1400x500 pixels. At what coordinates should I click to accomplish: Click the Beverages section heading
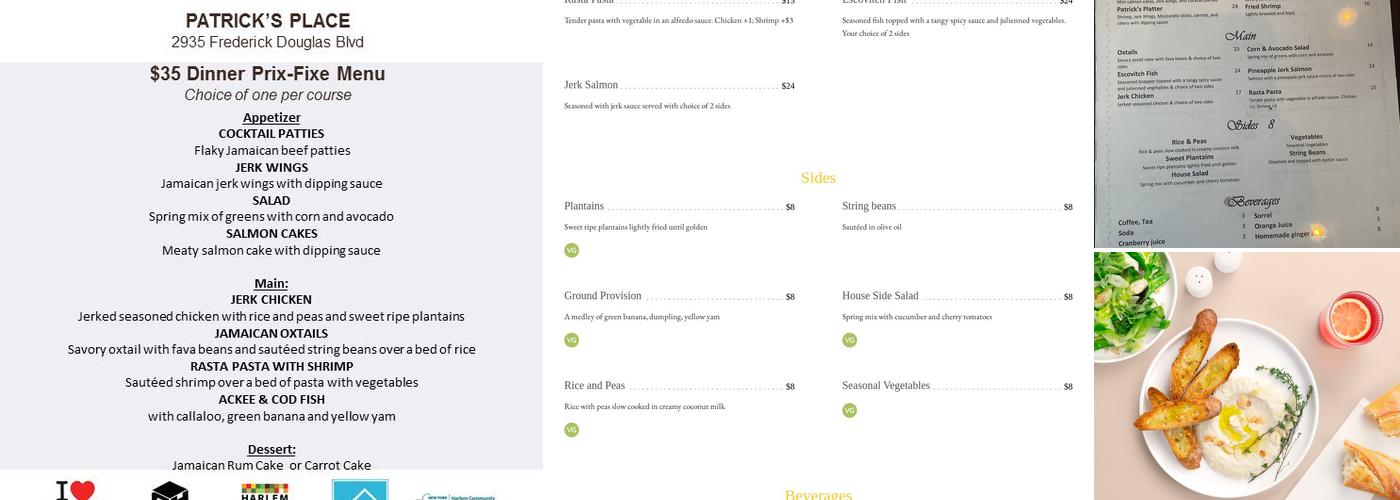(818, 494)
